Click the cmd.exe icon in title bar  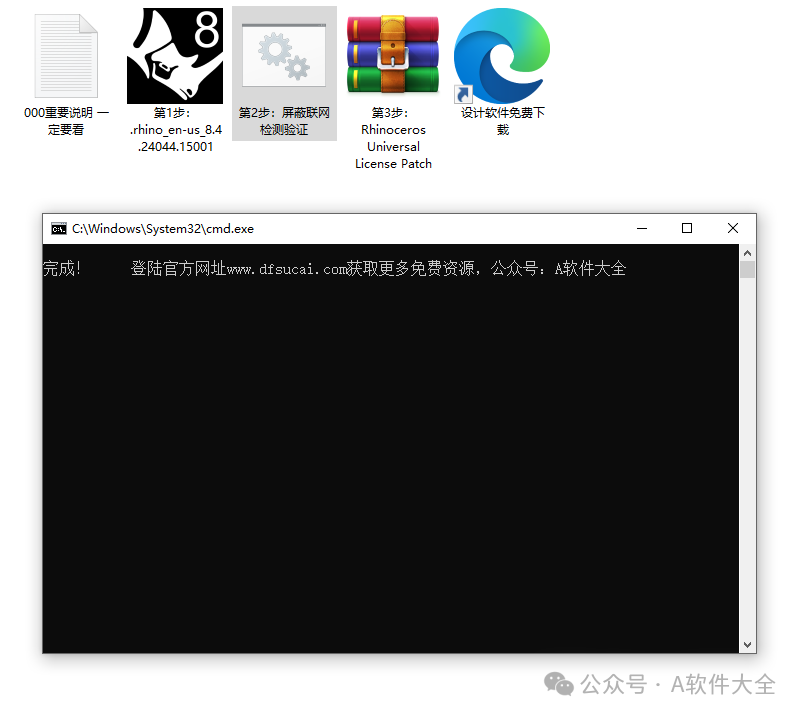pyautogui.click(x=59, y=228)
